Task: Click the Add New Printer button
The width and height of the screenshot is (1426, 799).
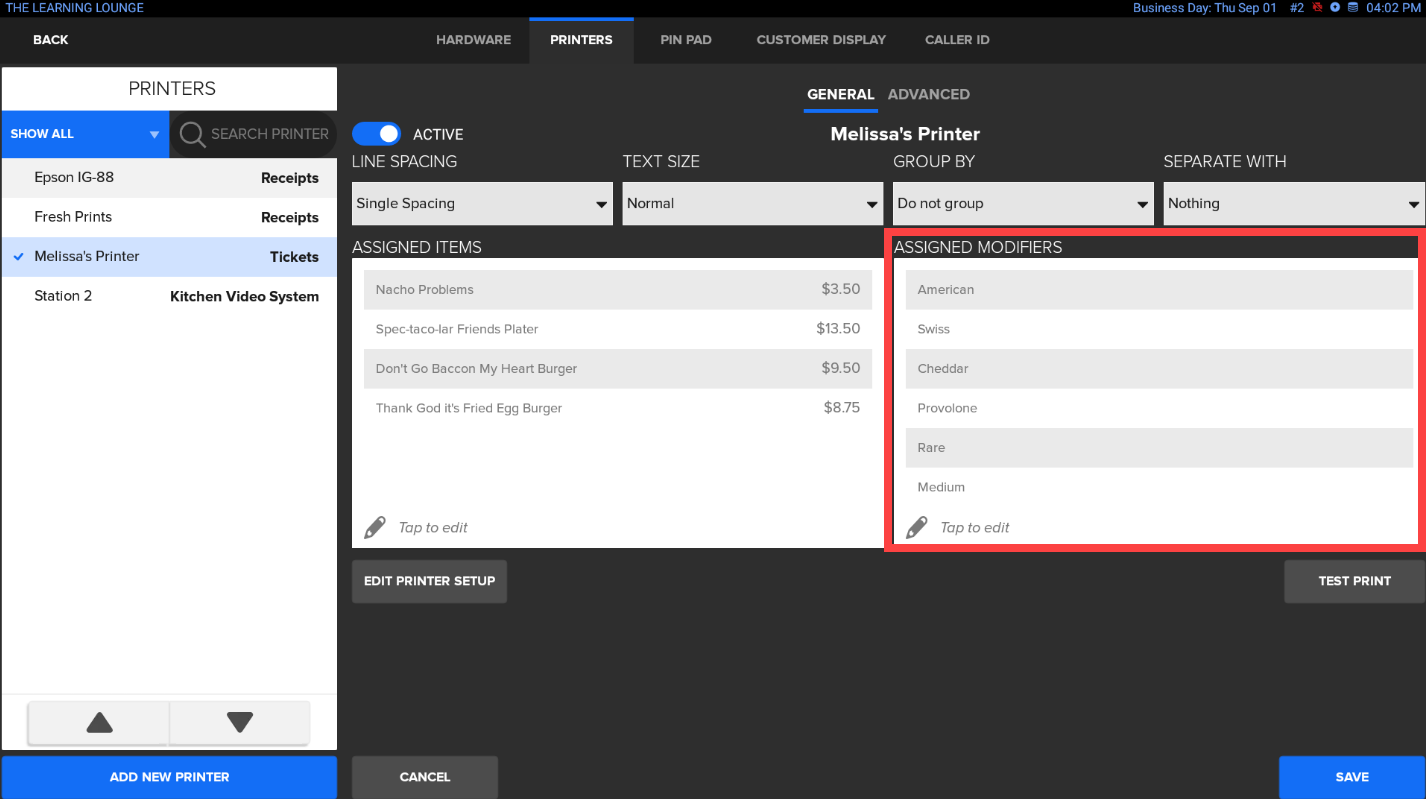Action: pyautogui.click(x=170, y=777)
